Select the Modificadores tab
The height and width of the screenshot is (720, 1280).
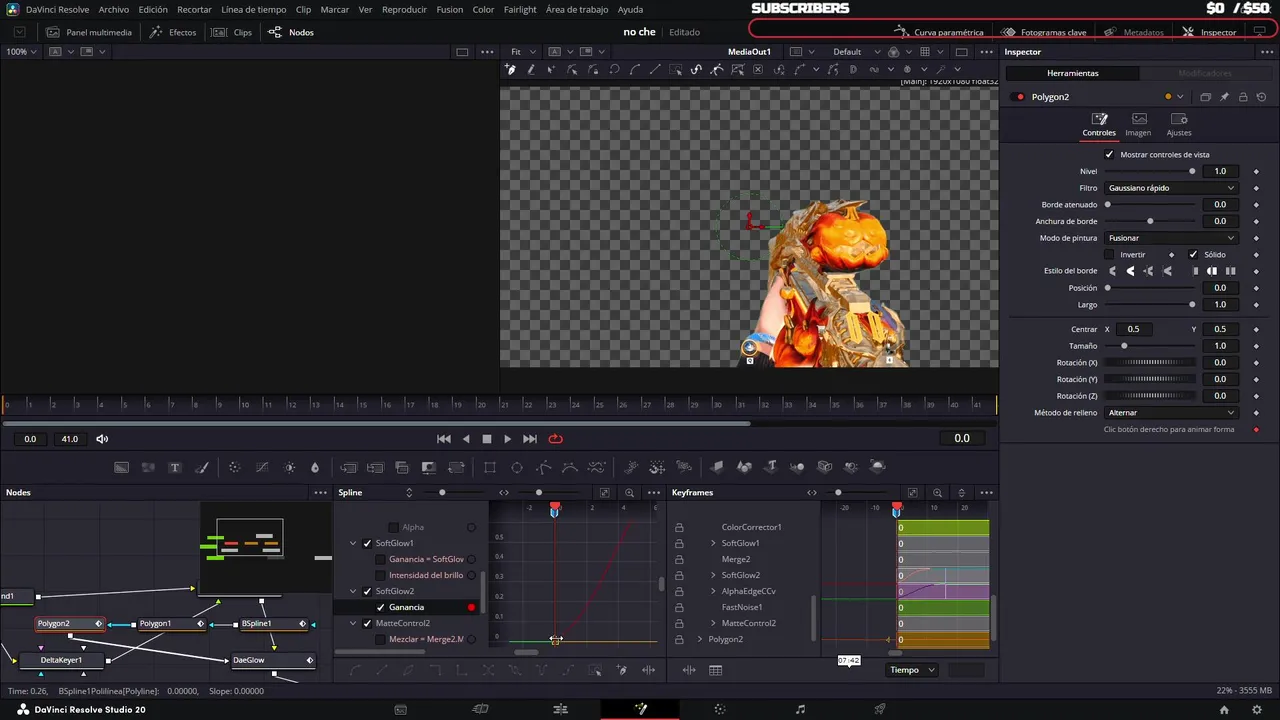1205,73
